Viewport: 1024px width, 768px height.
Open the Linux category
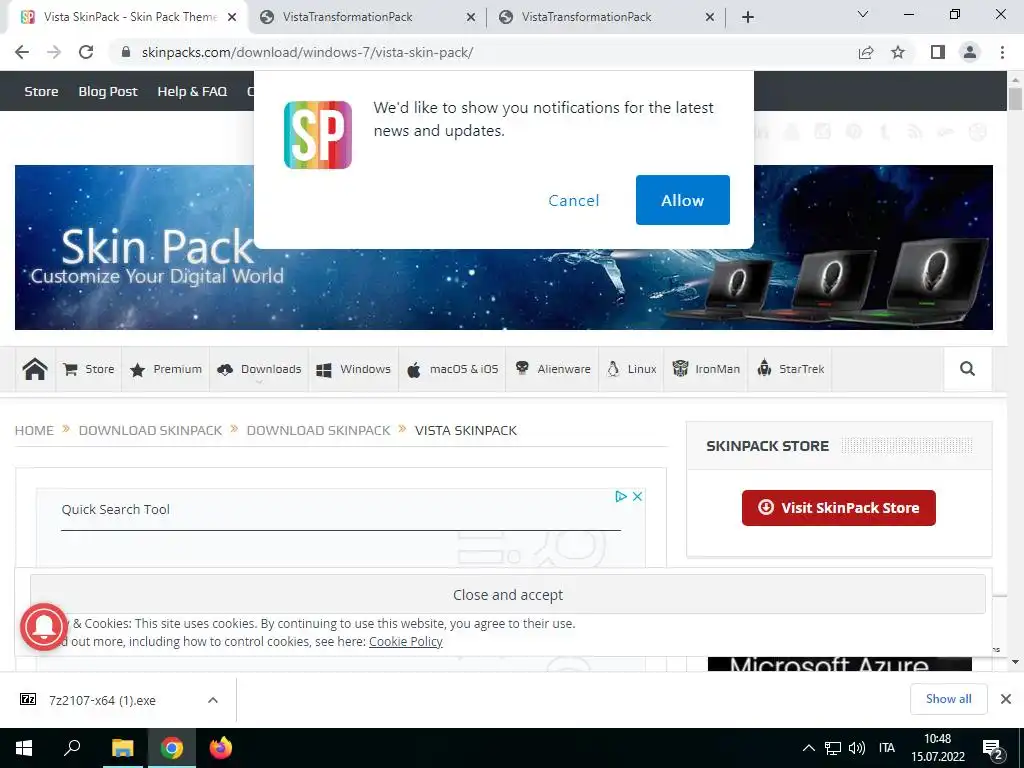click(632, 369)
